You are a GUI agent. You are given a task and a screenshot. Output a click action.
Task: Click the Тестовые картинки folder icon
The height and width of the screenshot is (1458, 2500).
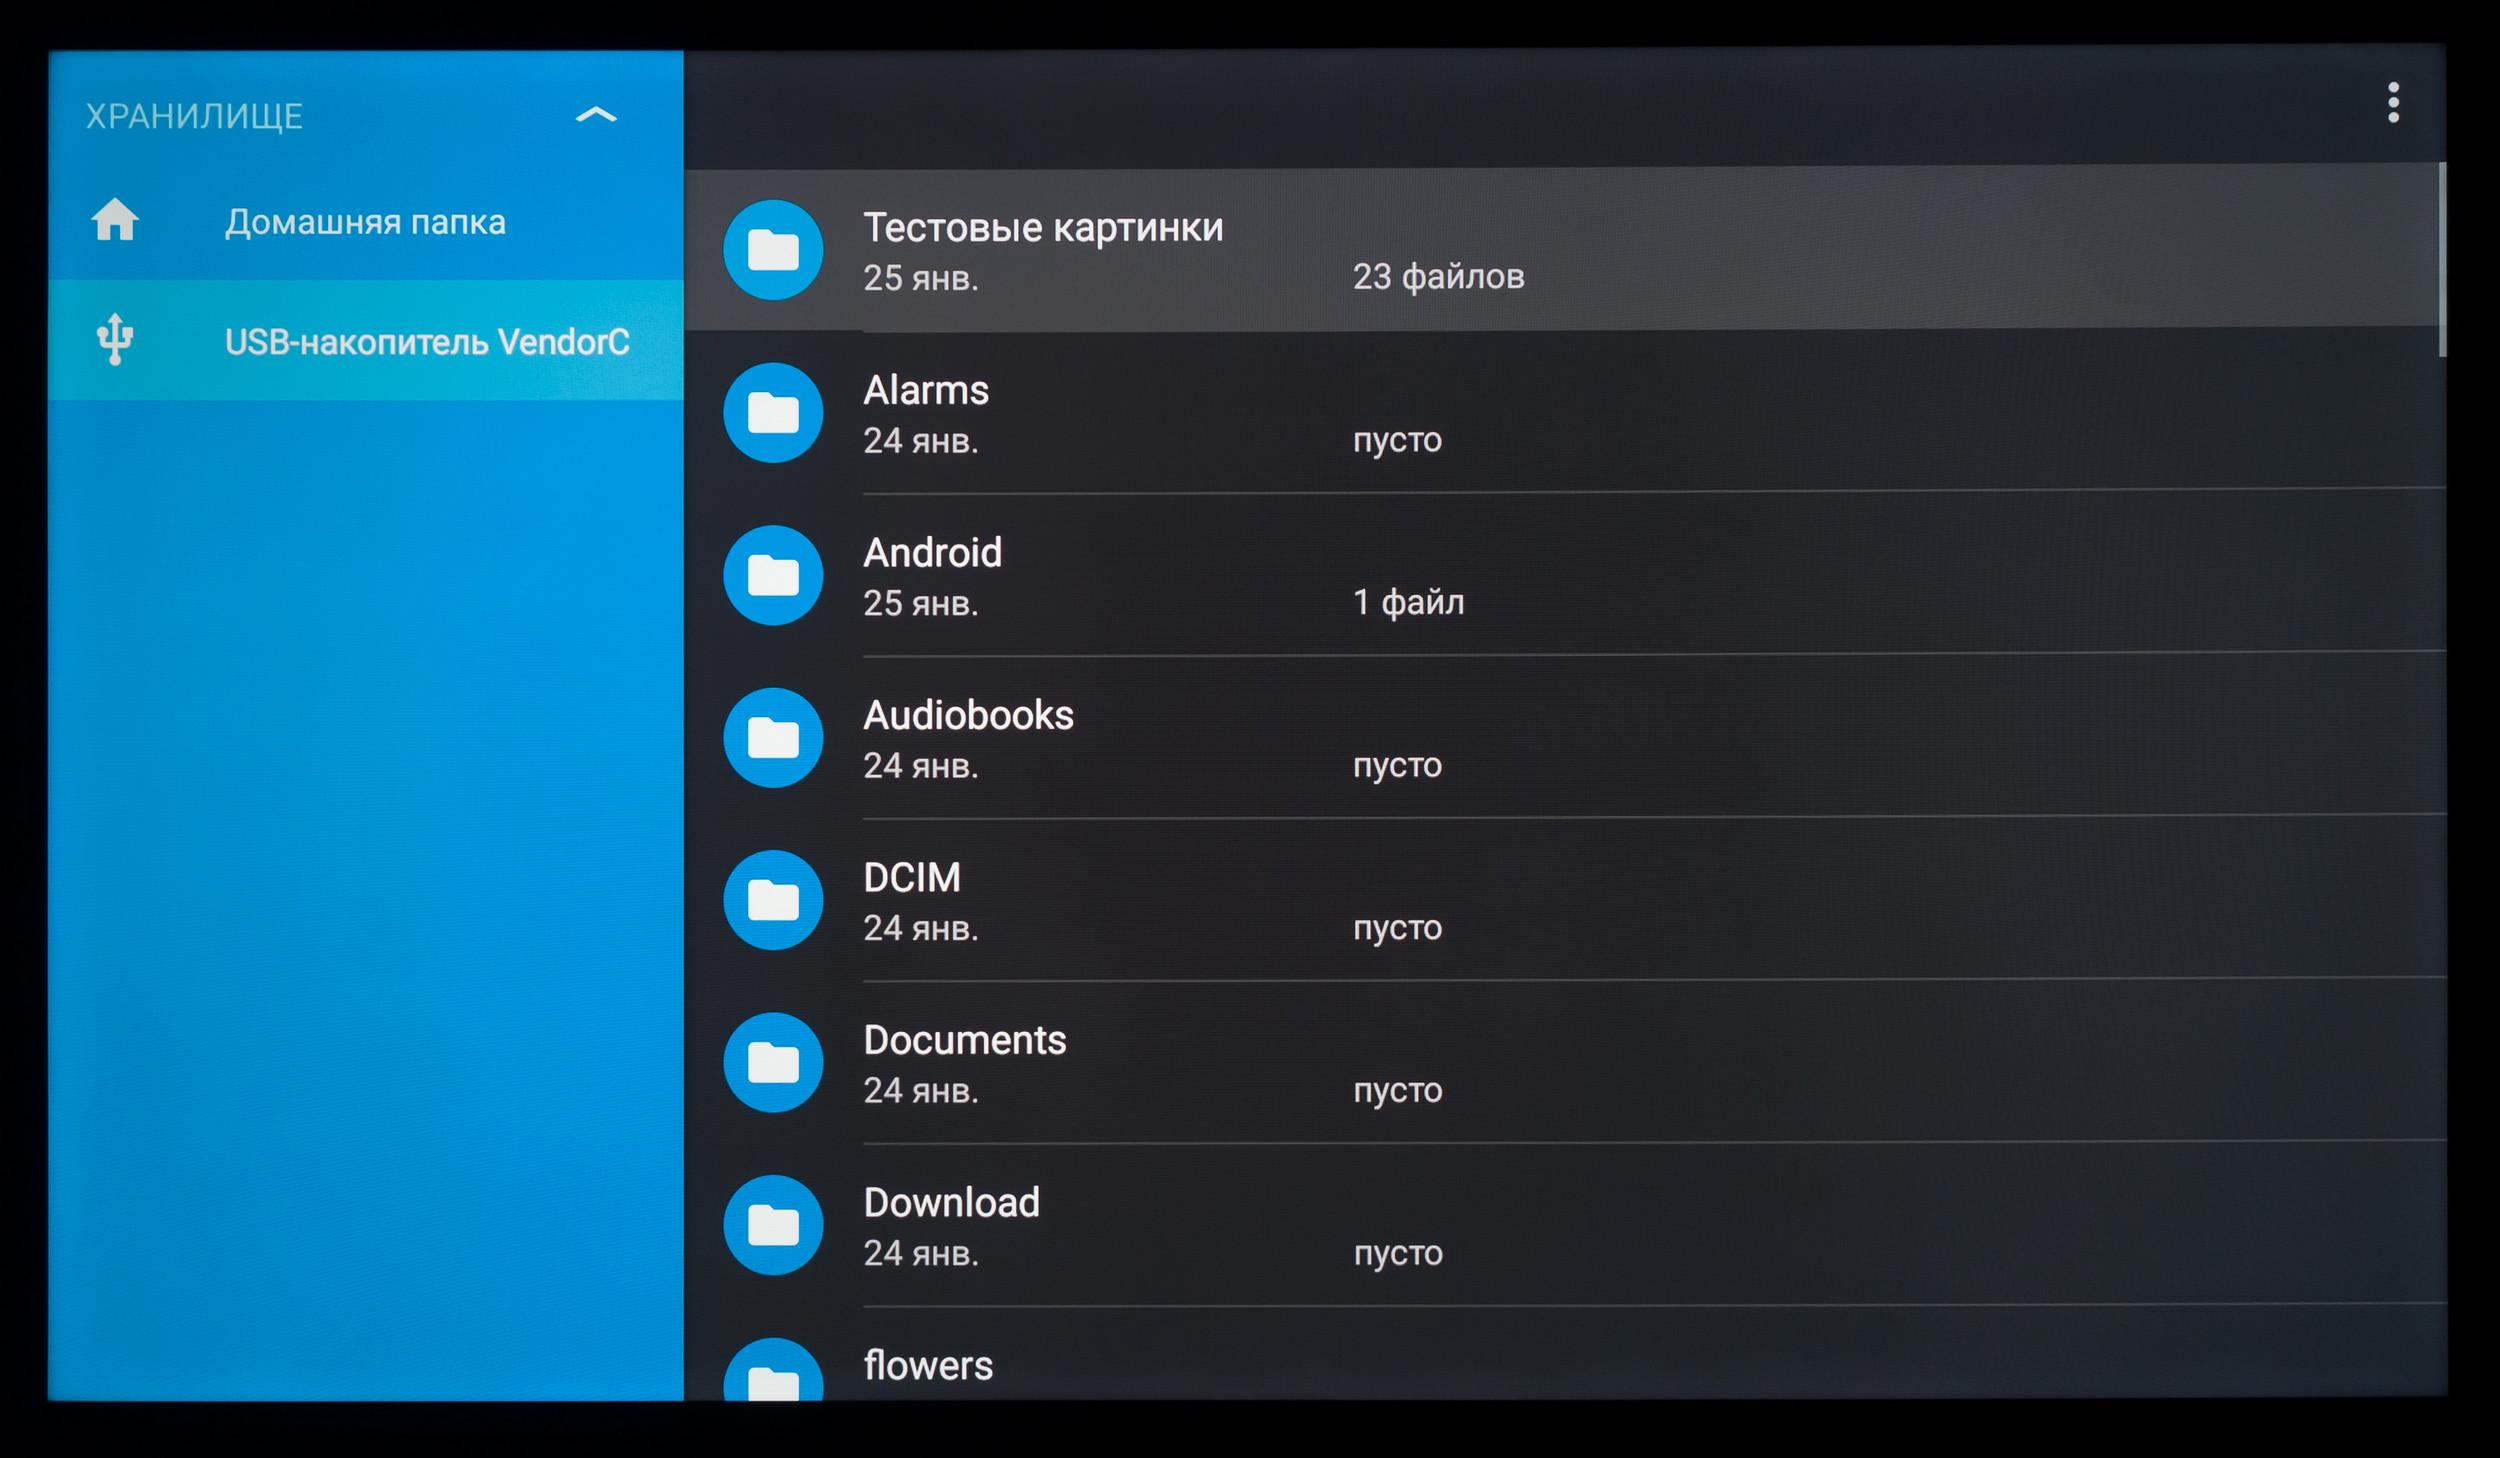point(773,250)
